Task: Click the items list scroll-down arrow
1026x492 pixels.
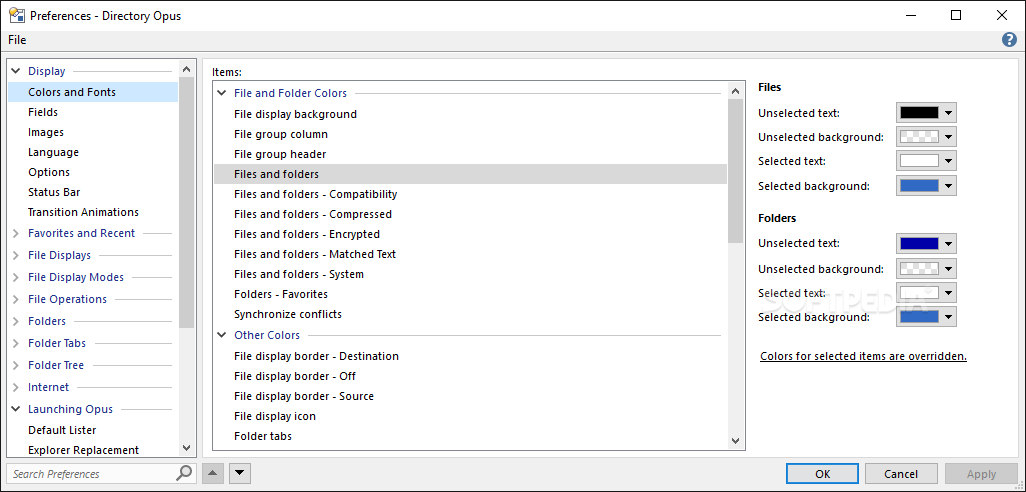Action: click(735, 441)
